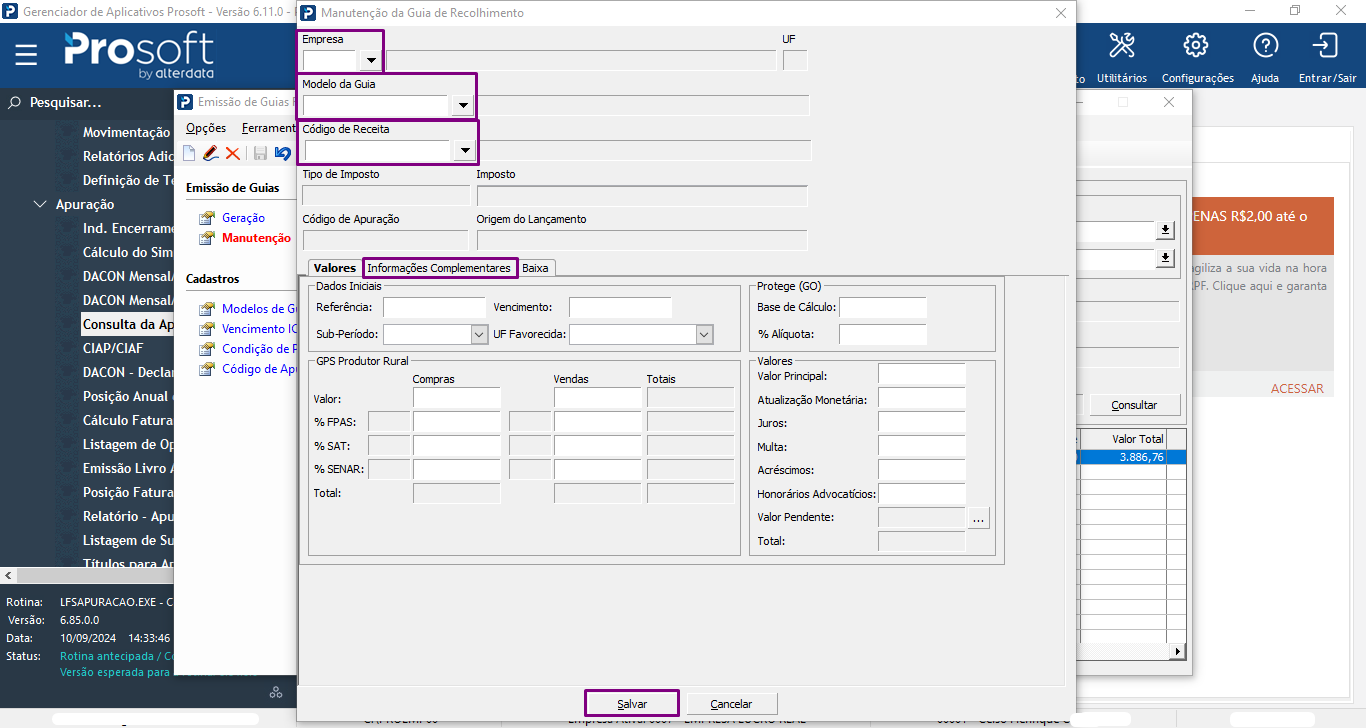Viewport: 1366px width, 728px height.
Task: Click the Cancelar button
Action: click(732, 704)
